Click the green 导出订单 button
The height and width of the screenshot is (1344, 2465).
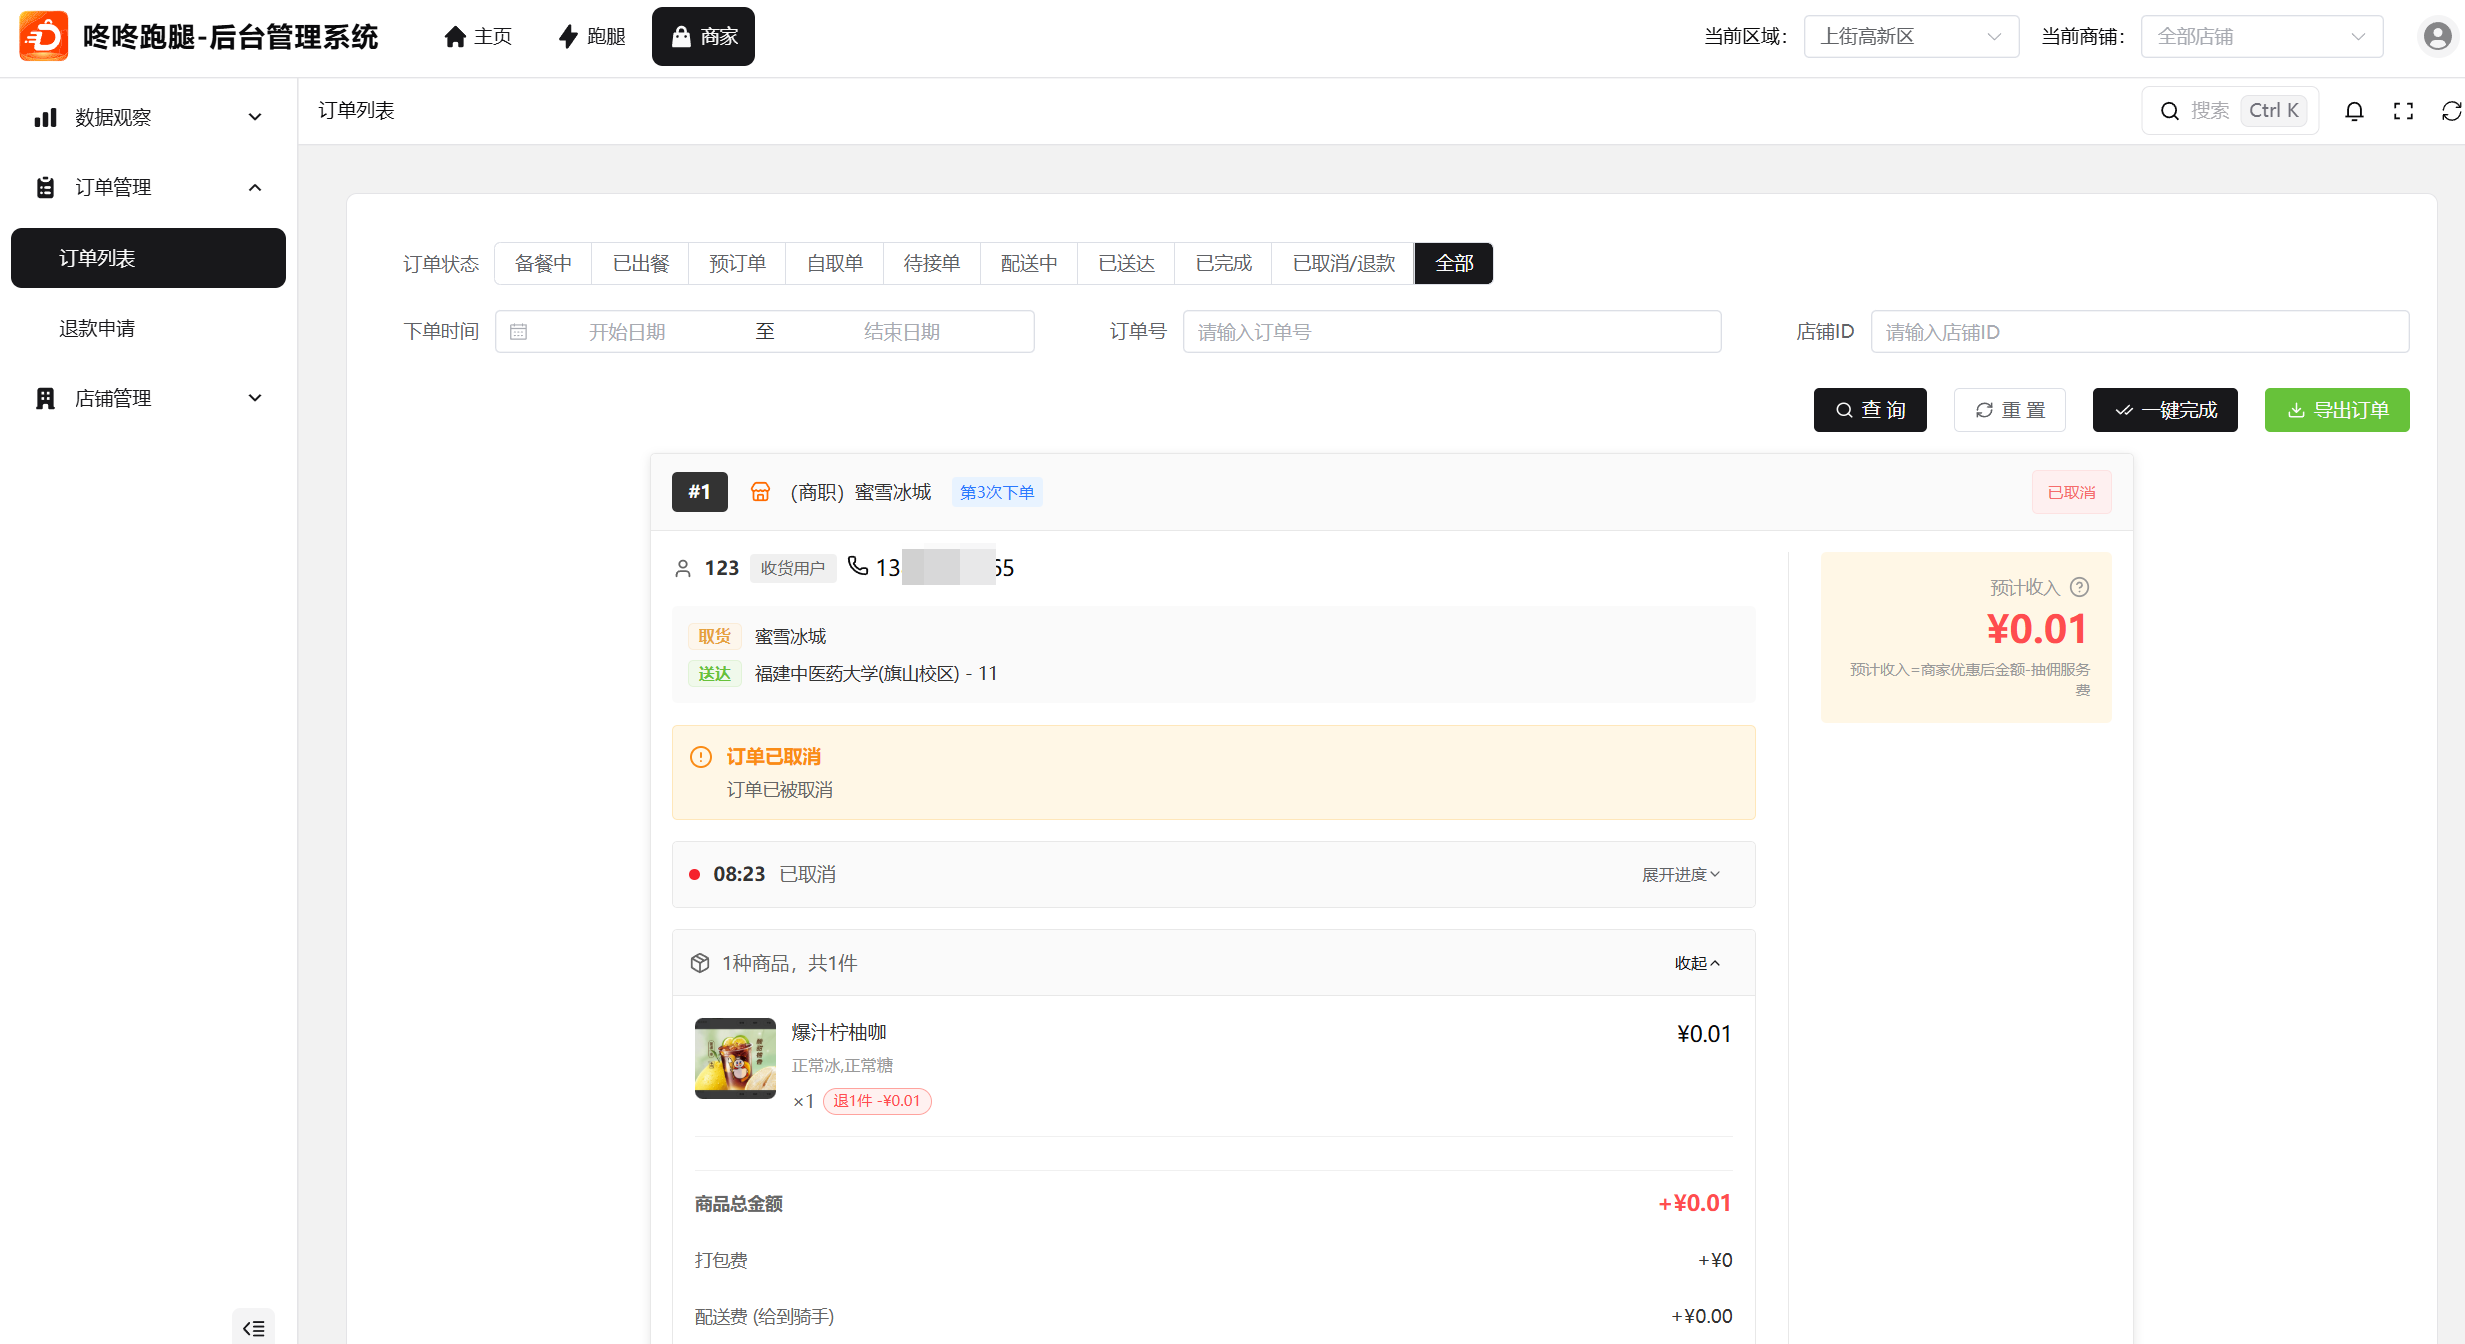pos(2337,410)
